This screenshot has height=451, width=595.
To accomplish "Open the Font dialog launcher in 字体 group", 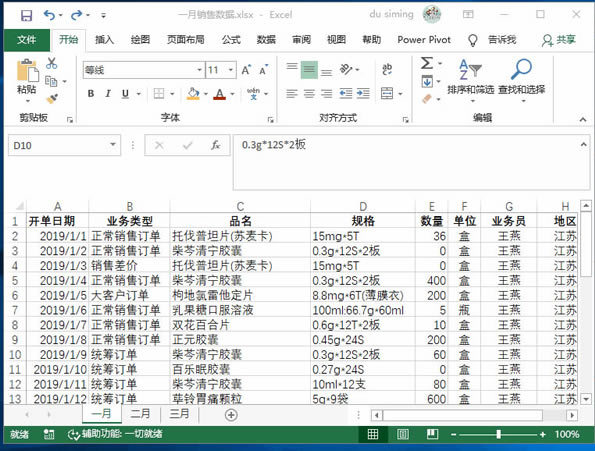I will [270, 120].
